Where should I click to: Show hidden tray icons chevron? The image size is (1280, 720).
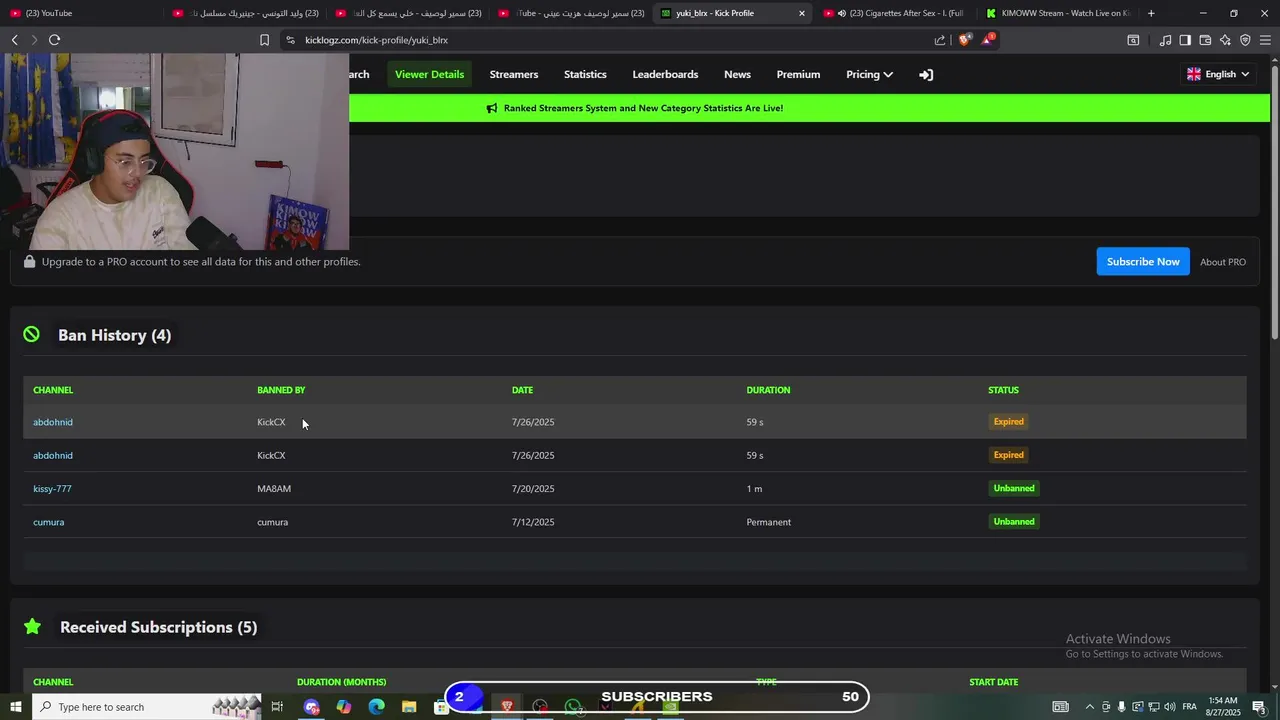[x=1089, y=707]
